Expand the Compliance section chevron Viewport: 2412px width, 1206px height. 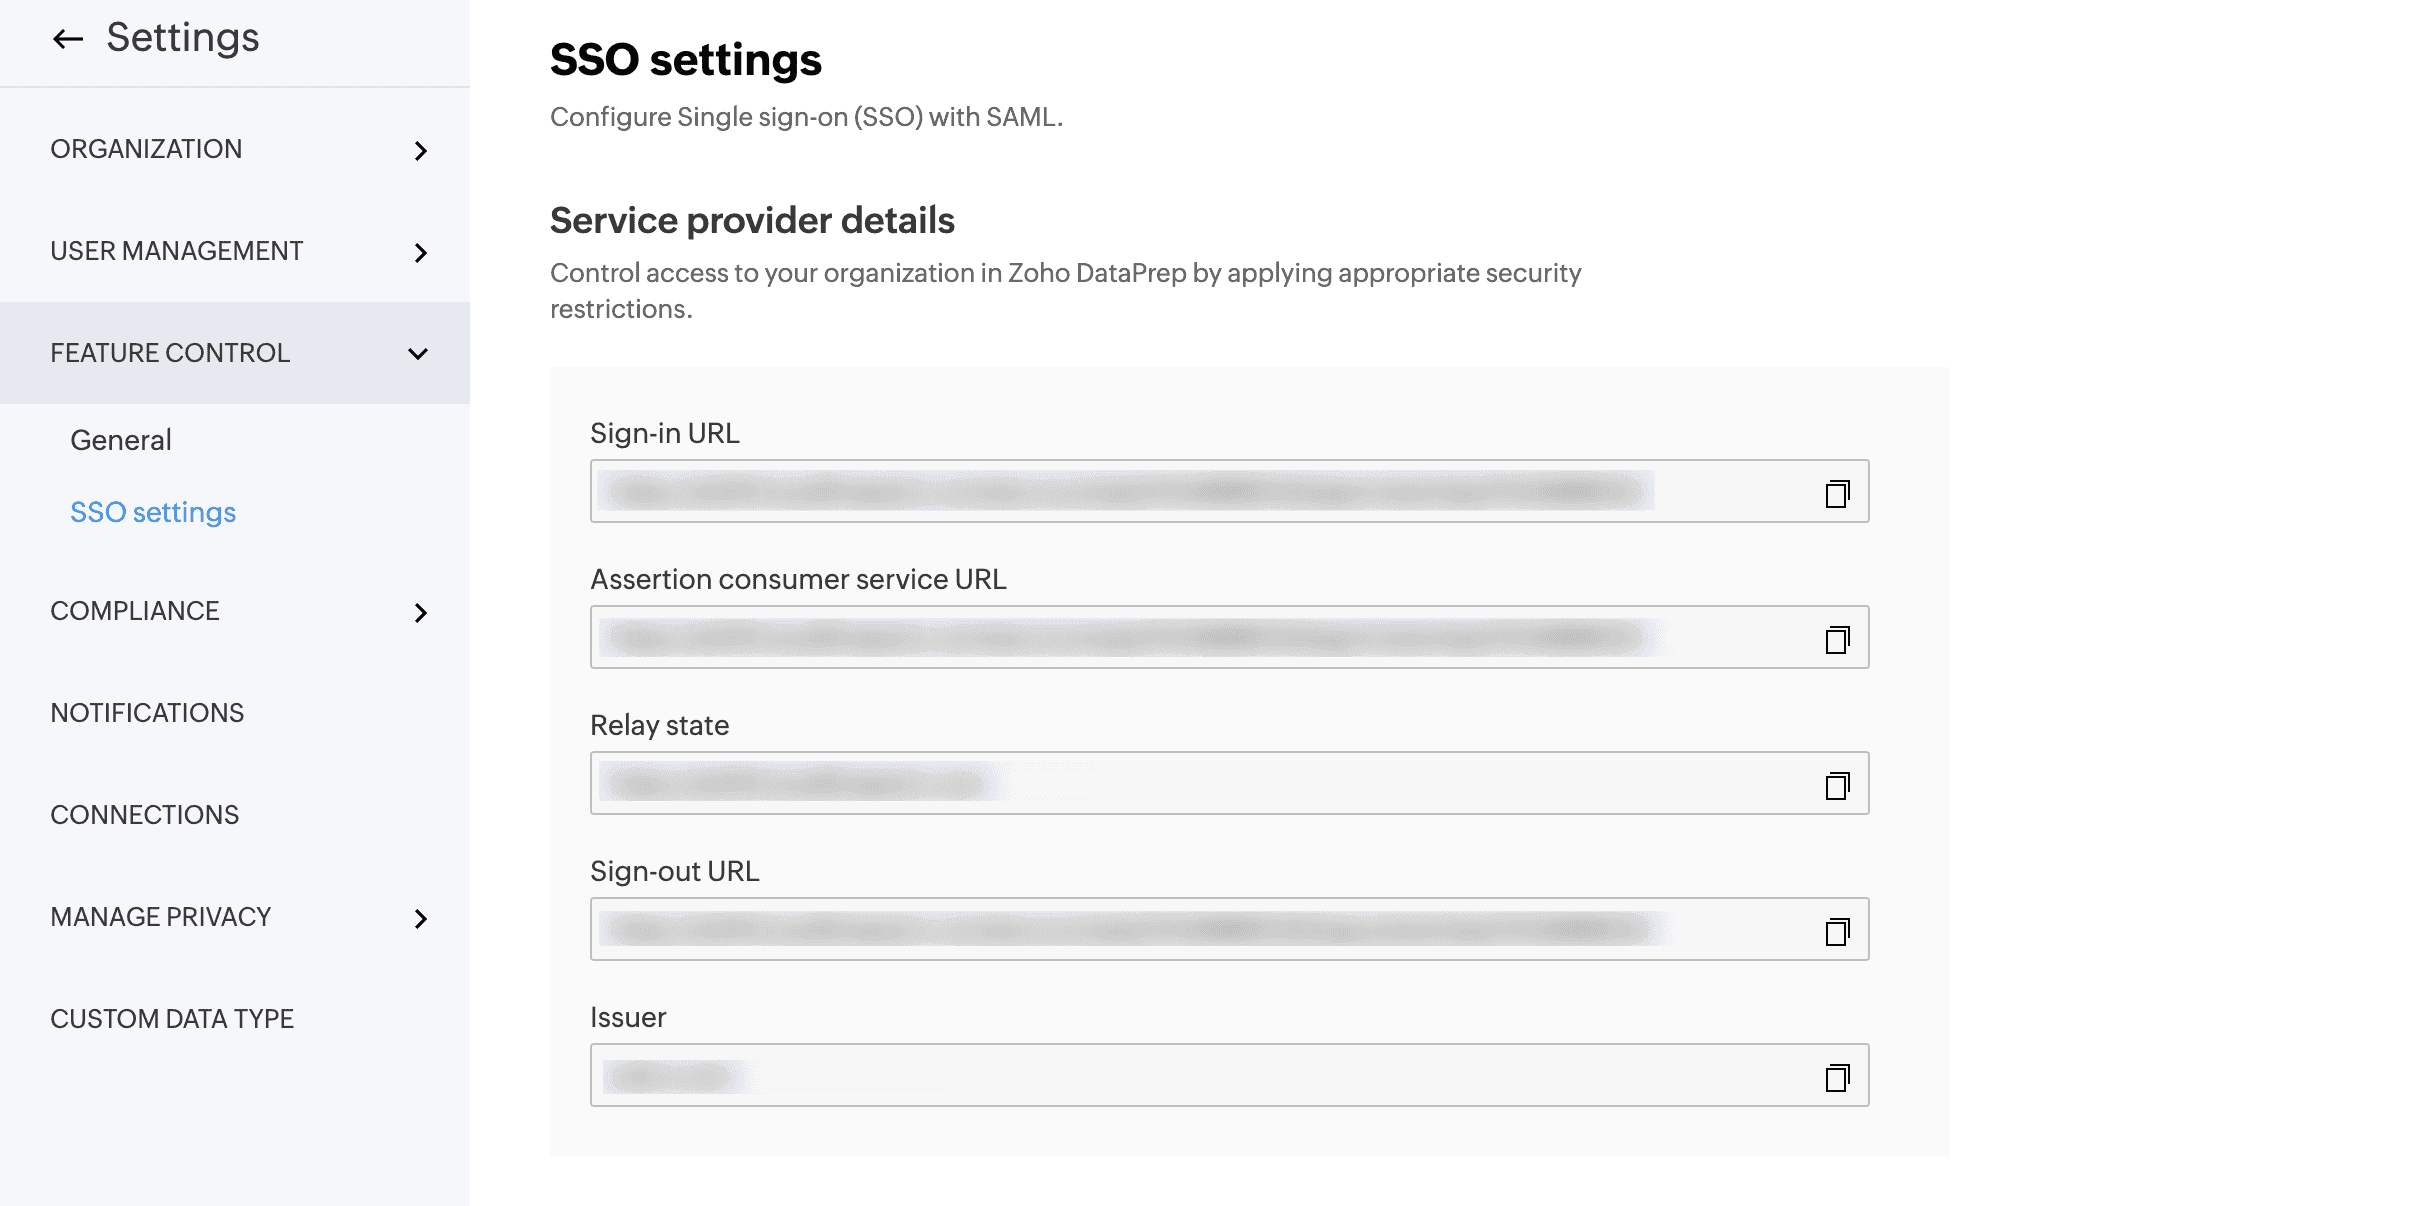[420, 613]
